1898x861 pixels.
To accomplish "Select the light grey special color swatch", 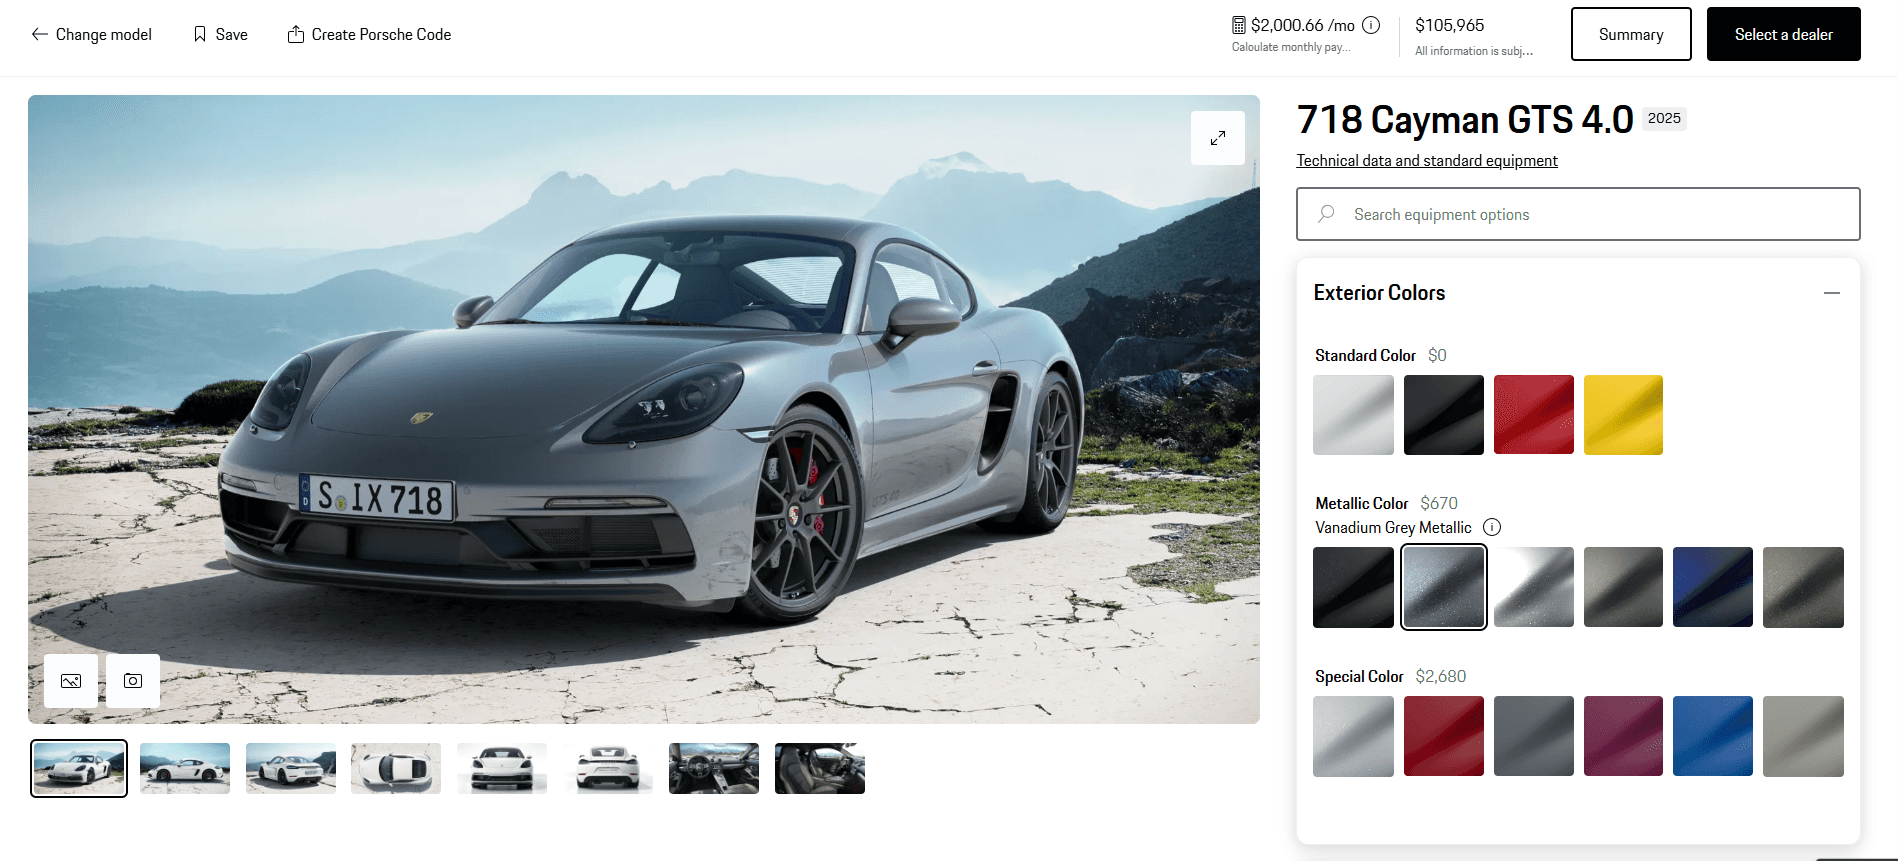I will pyautogui.click(x=1353, y=736).
